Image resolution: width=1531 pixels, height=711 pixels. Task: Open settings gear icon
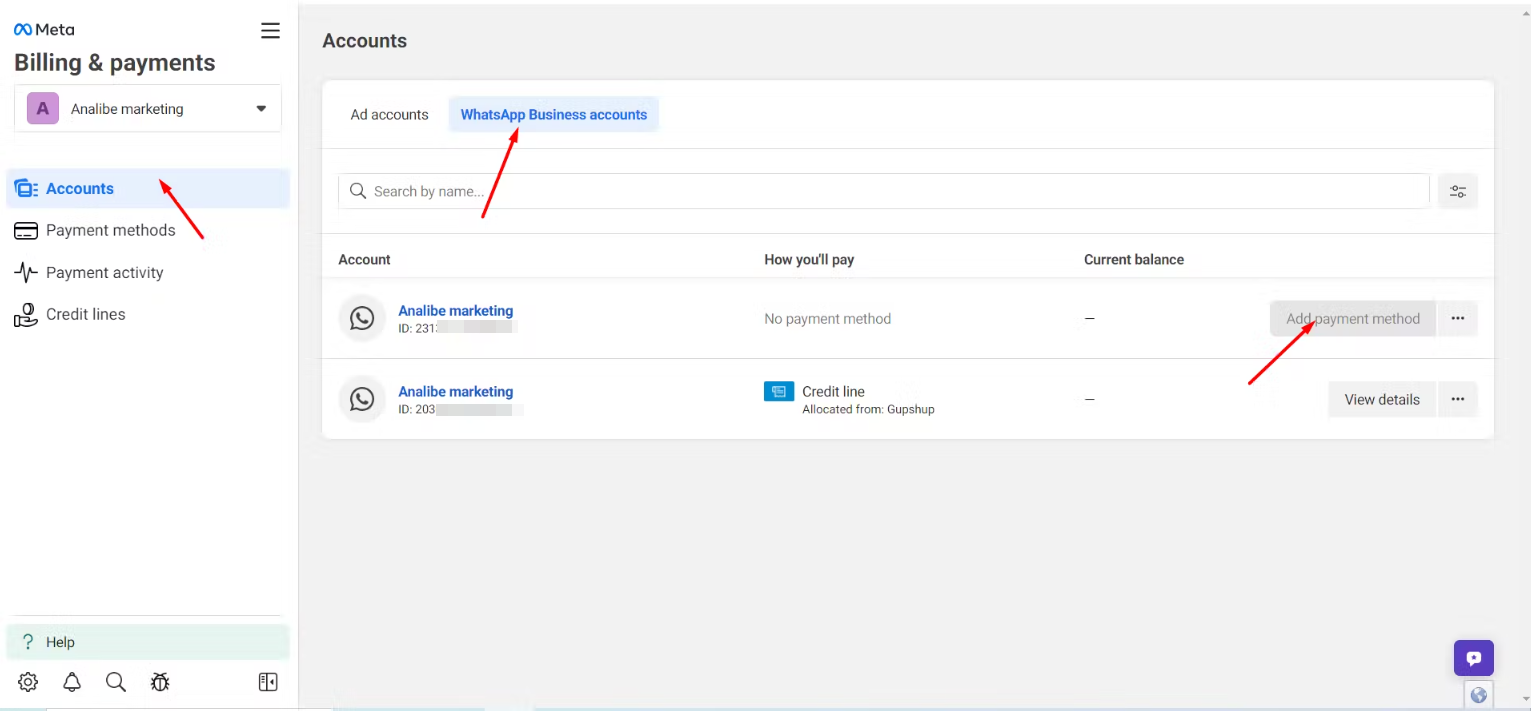(28, 682)
